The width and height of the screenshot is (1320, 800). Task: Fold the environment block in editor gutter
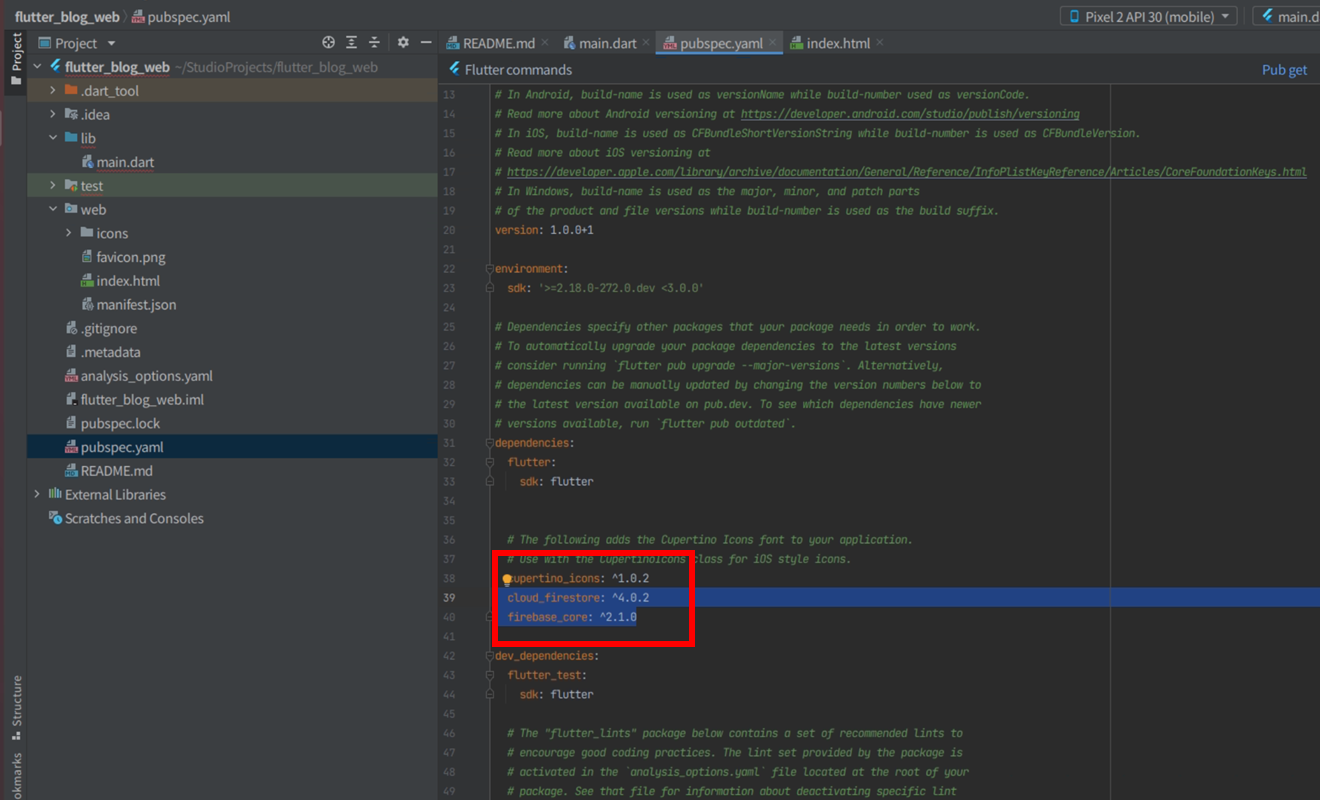pyautogui.click(x=489, y=269)
